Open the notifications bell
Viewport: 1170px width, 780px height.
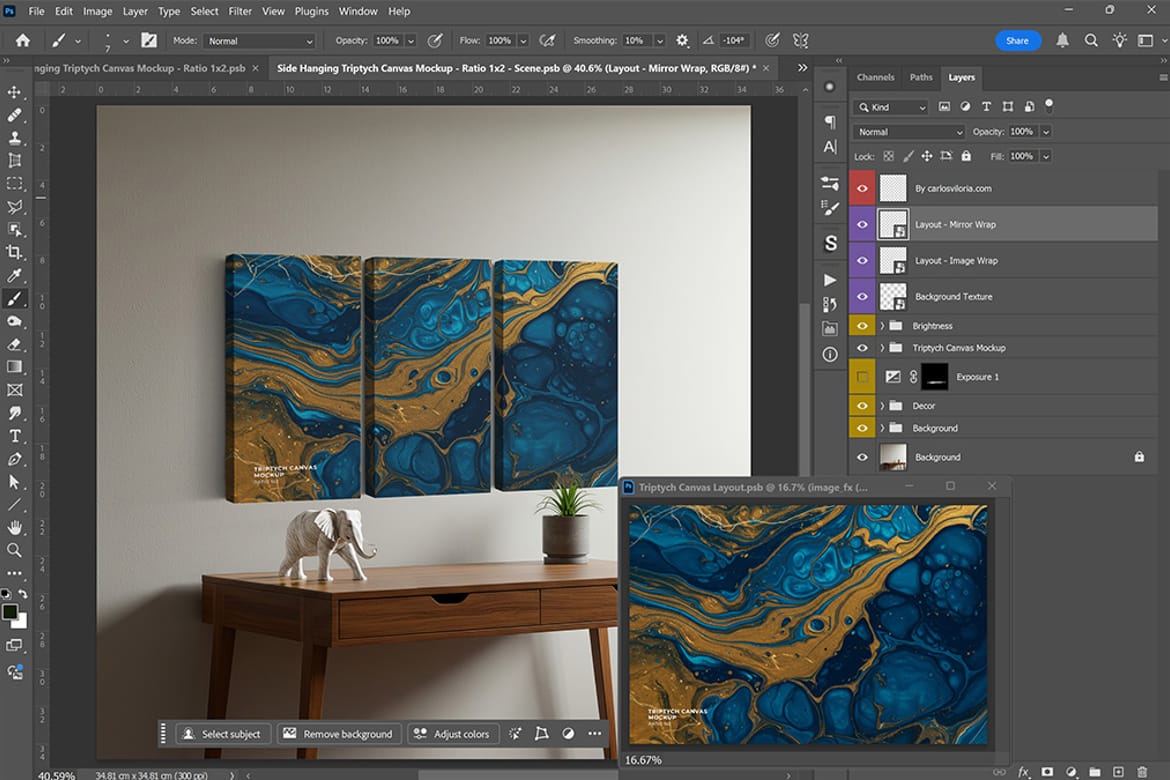1063,40
